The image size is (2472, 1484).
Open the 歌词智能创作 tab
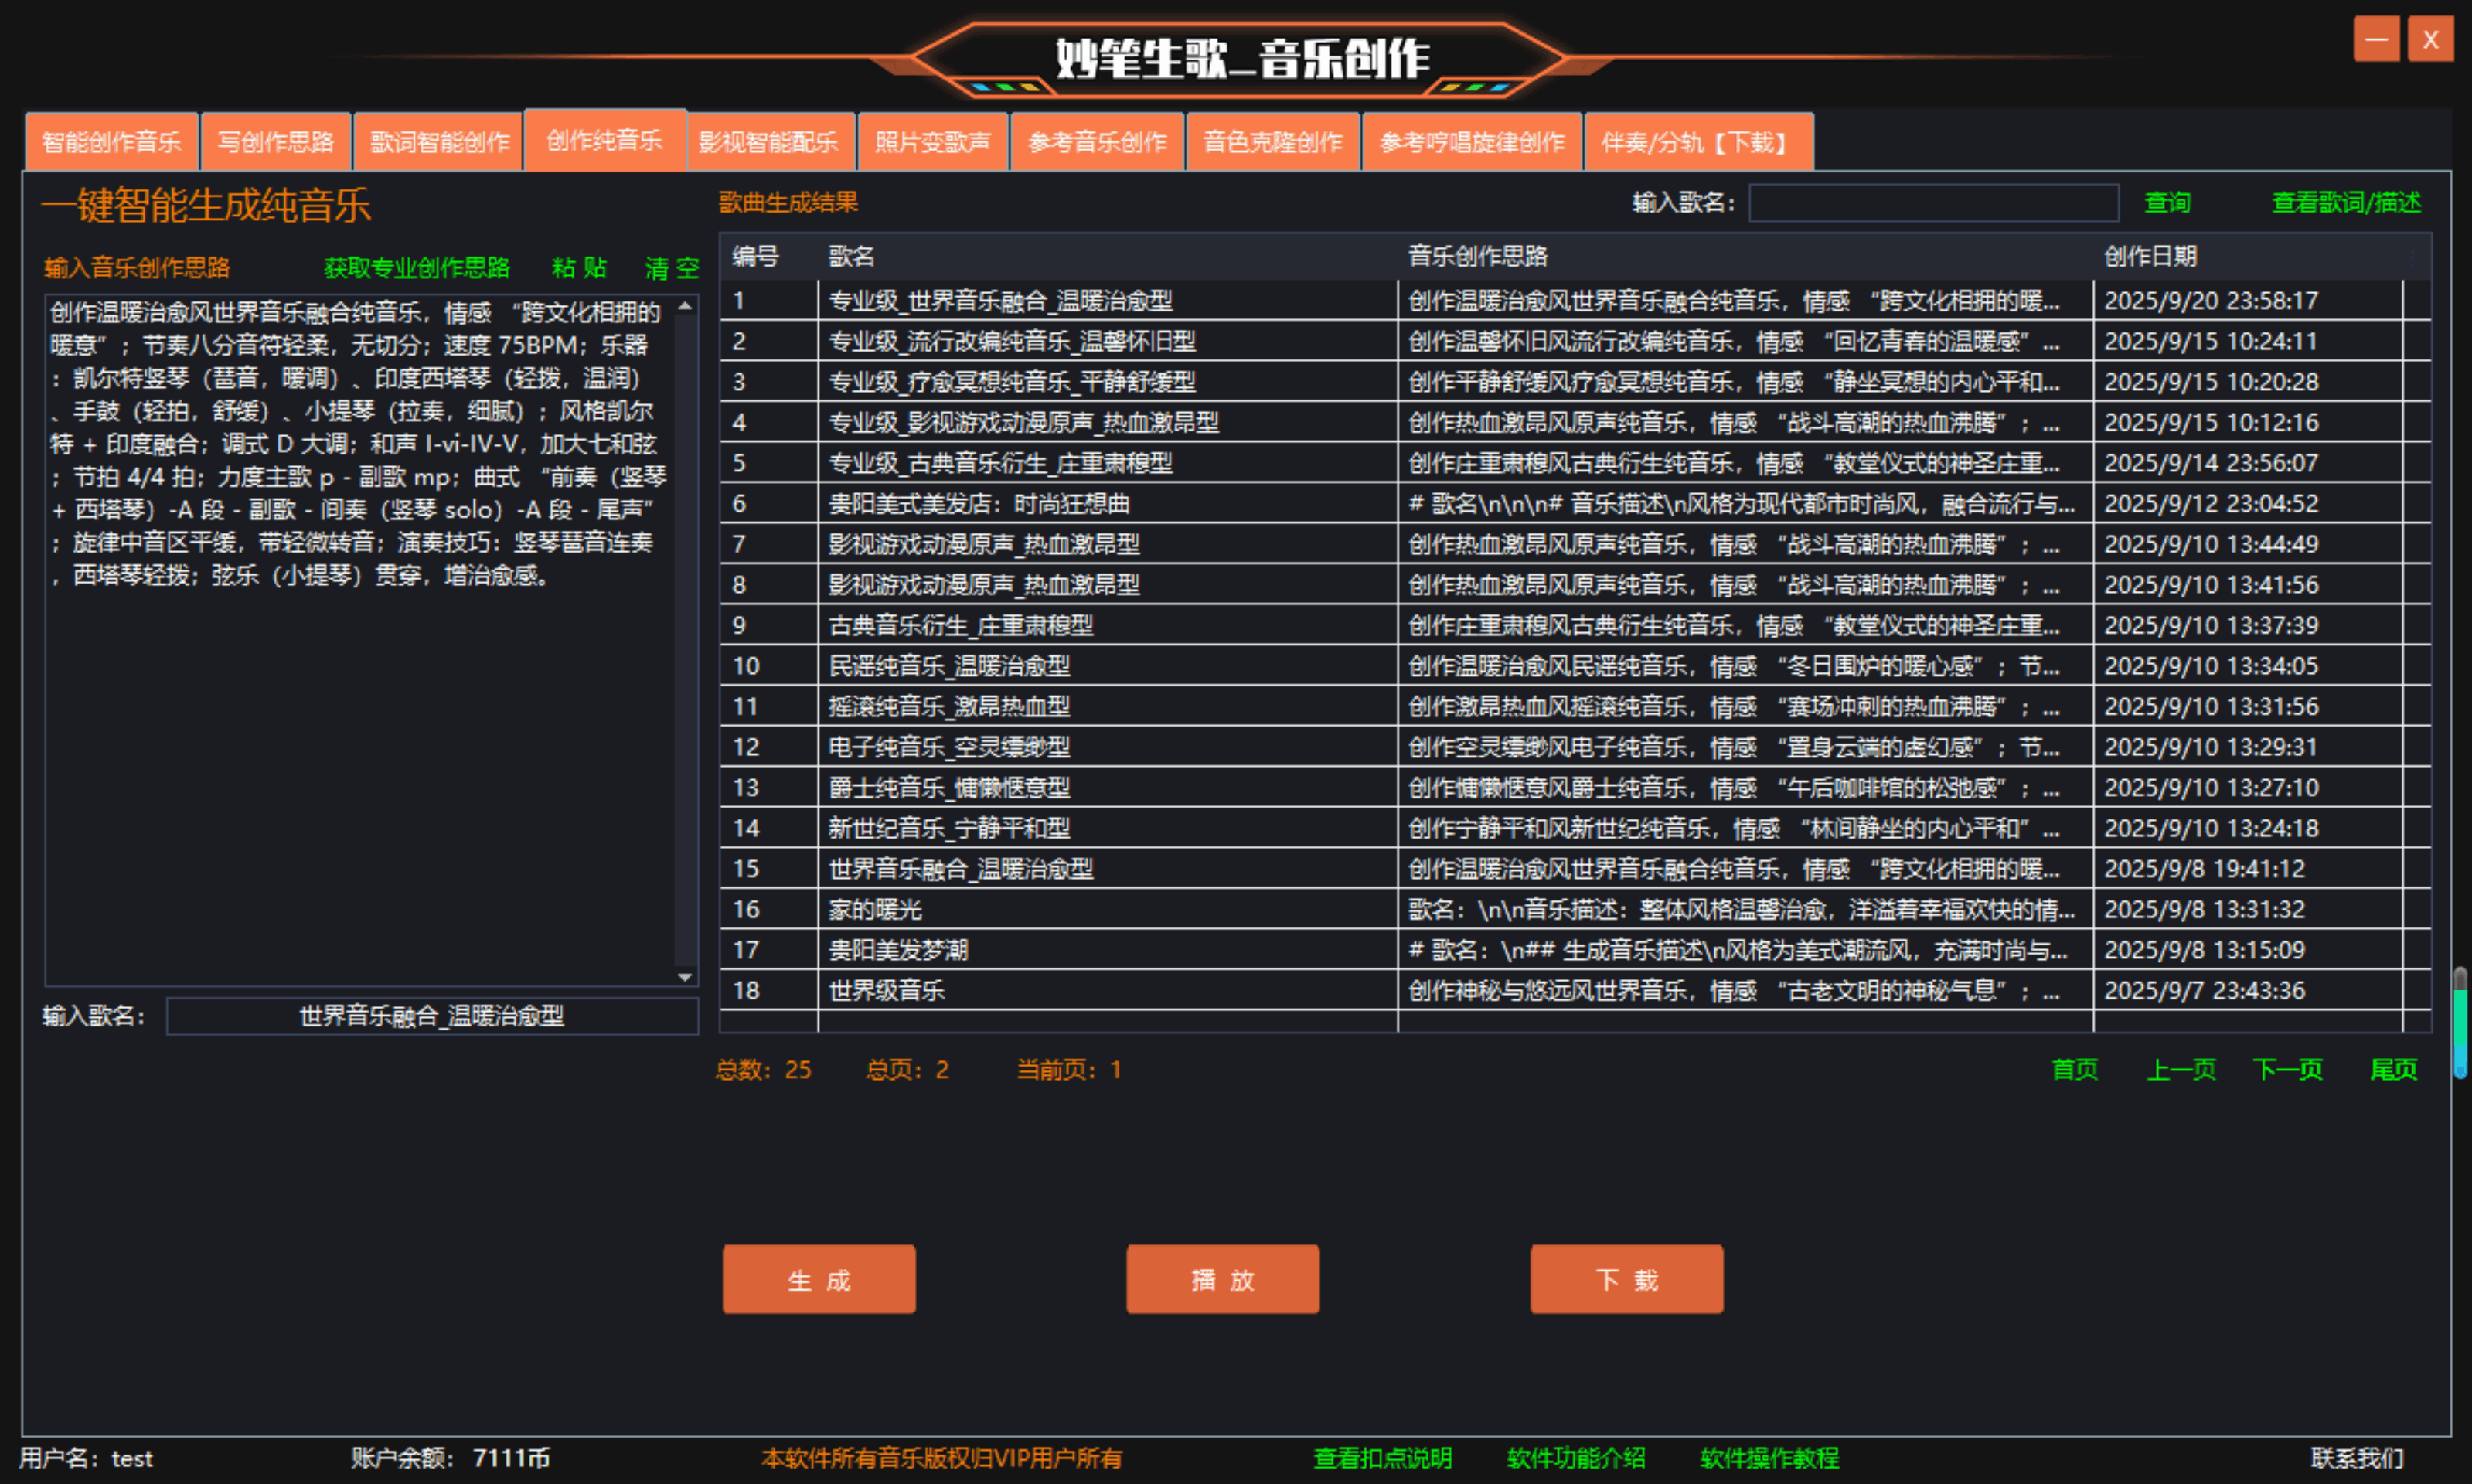[x=438, y=142]
